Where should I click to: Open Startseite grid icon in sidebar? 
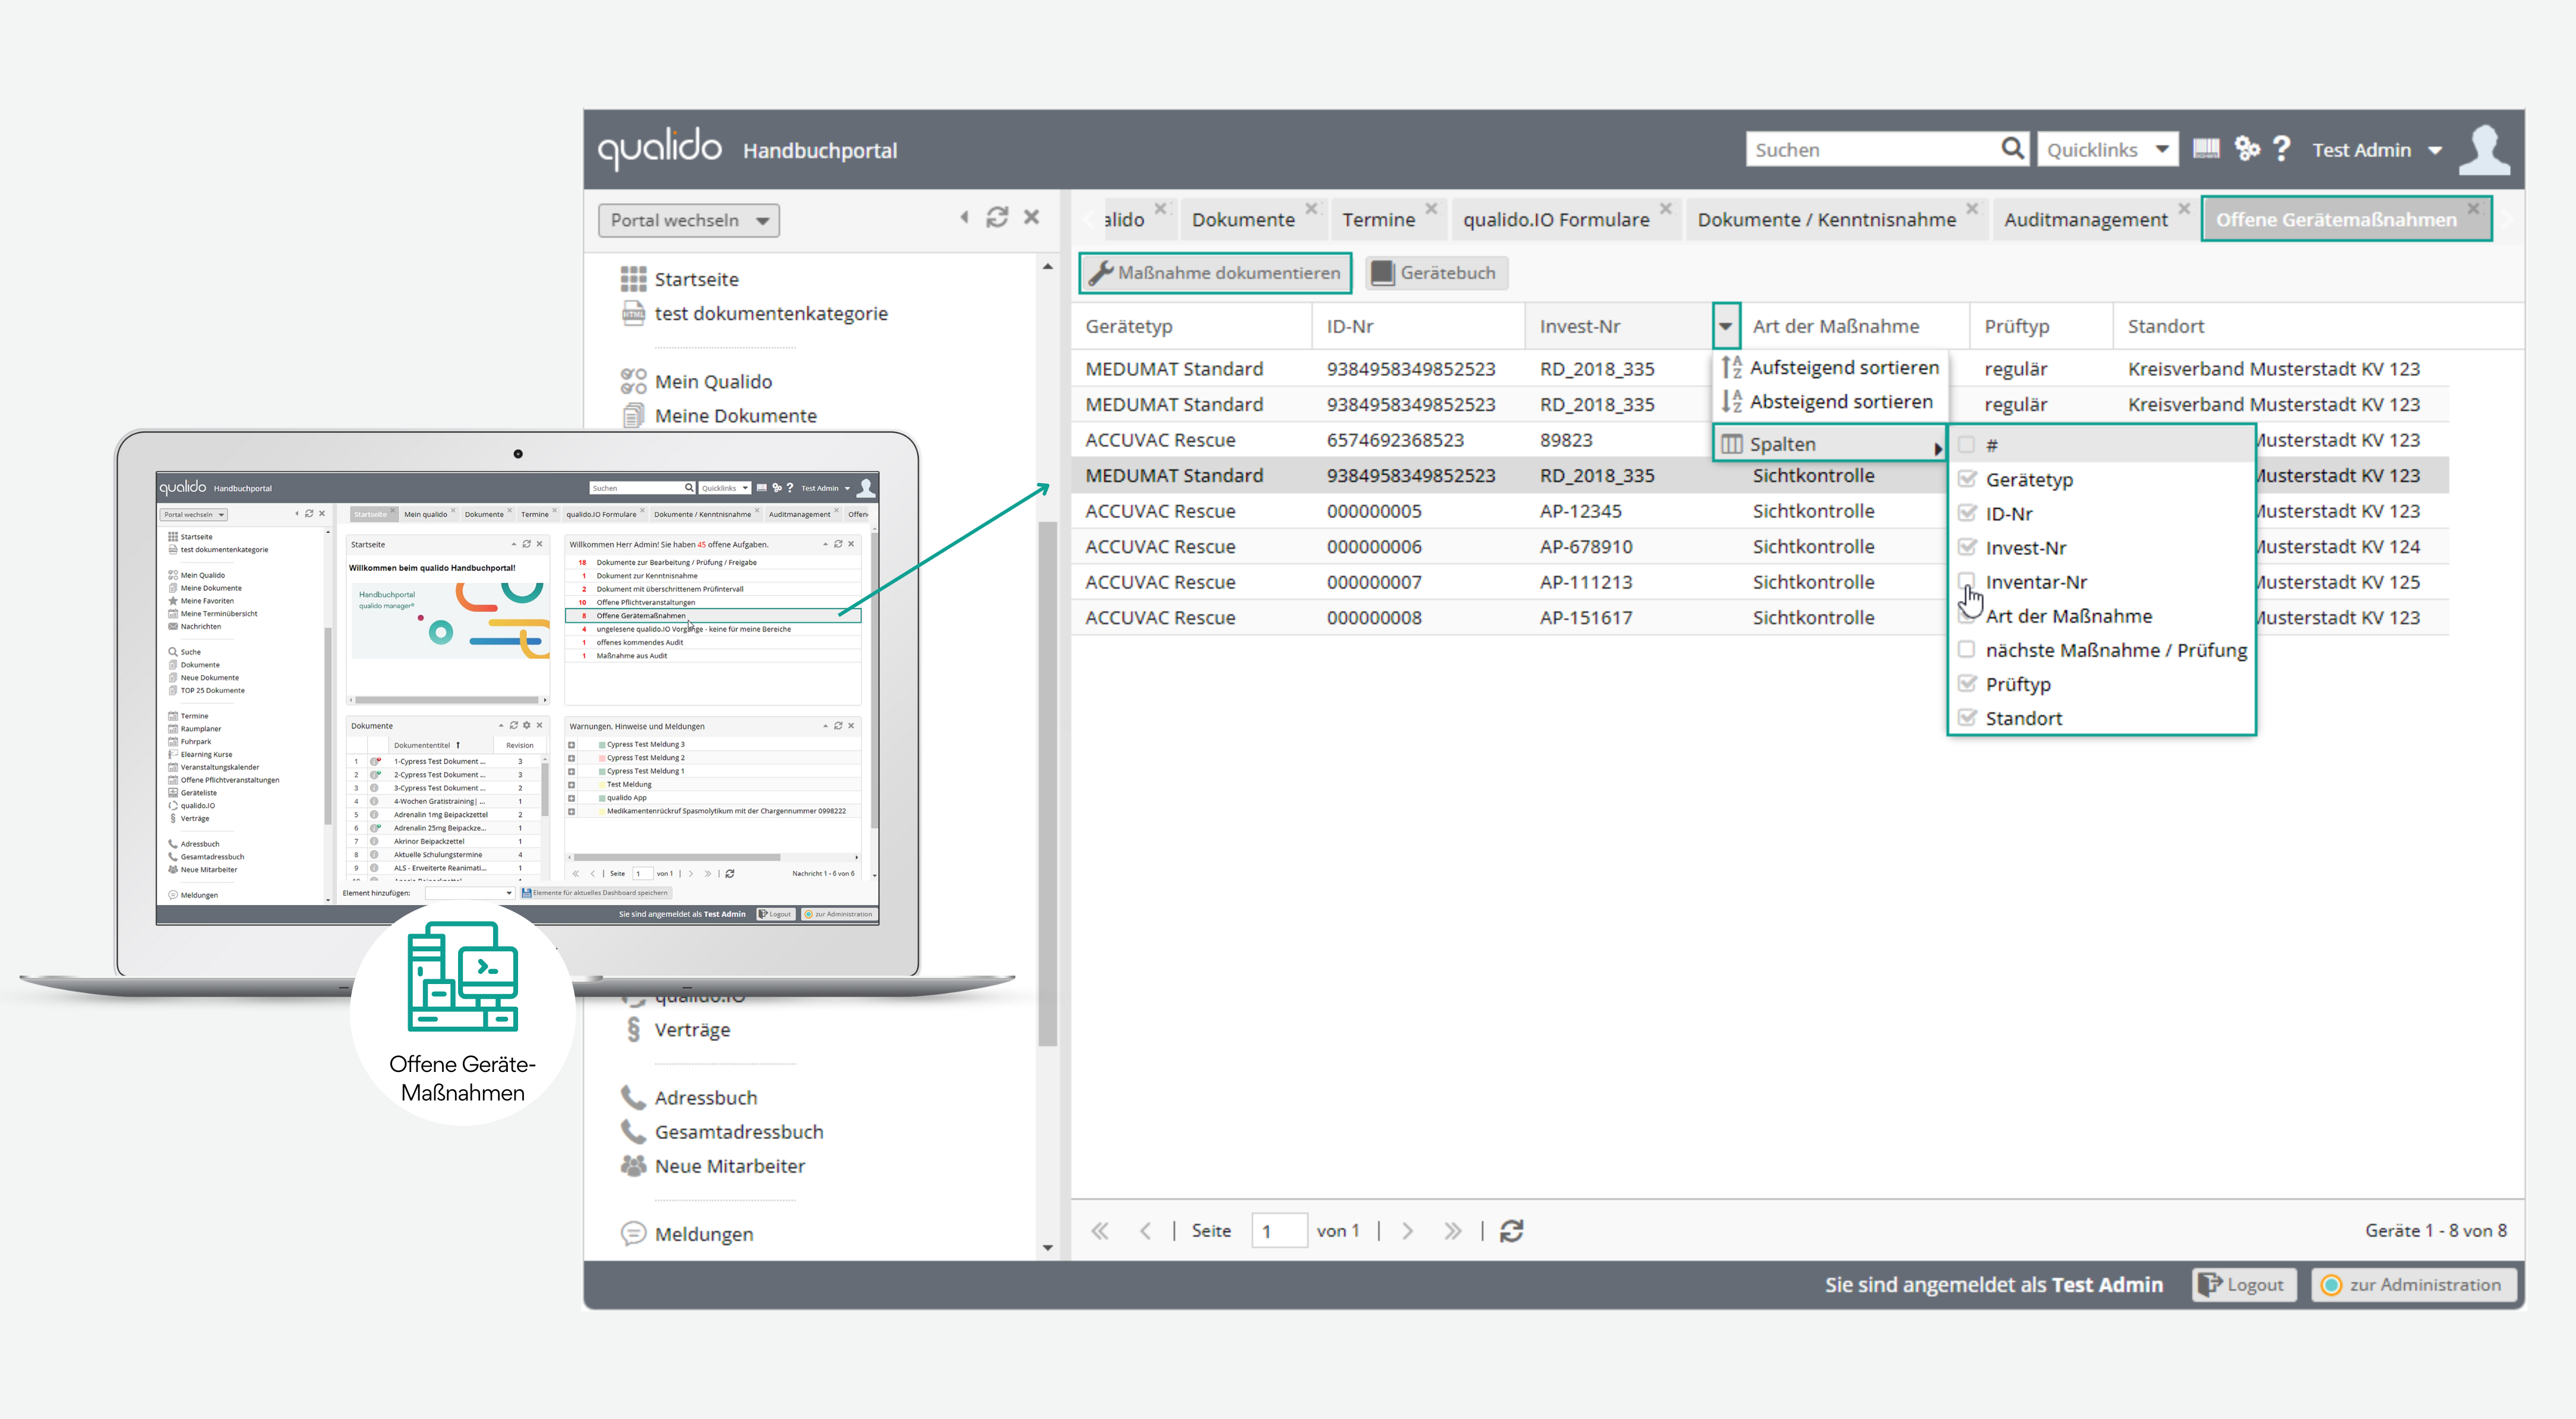[x=633, y=279]
